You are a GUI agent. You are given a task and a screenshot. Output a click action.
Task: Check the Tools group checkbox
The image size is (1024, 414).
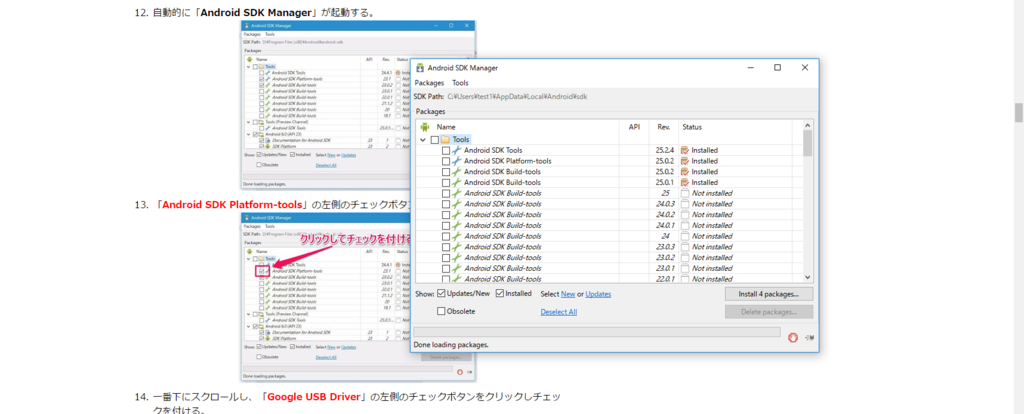point(435,140)
